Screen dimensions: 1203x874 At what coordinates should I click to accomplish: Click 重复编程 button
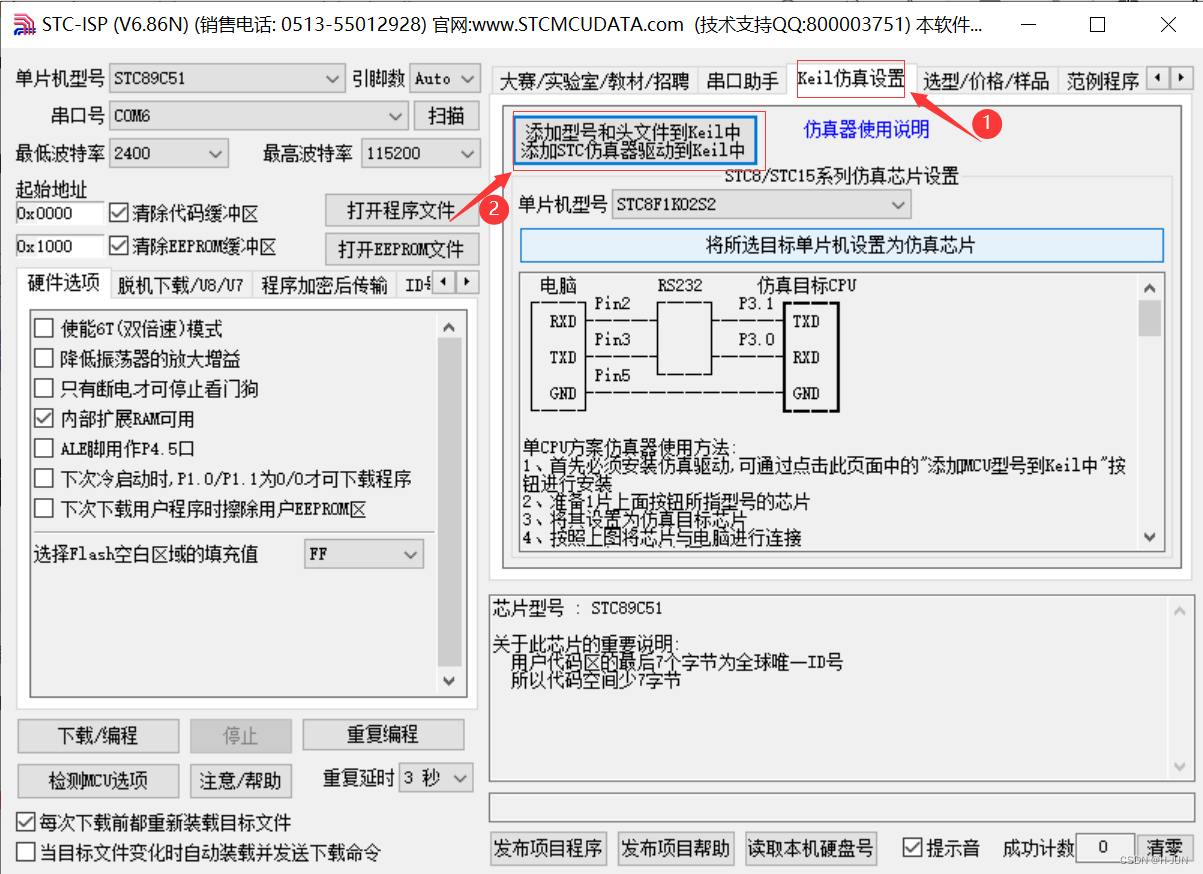click(x=383, y=735)
